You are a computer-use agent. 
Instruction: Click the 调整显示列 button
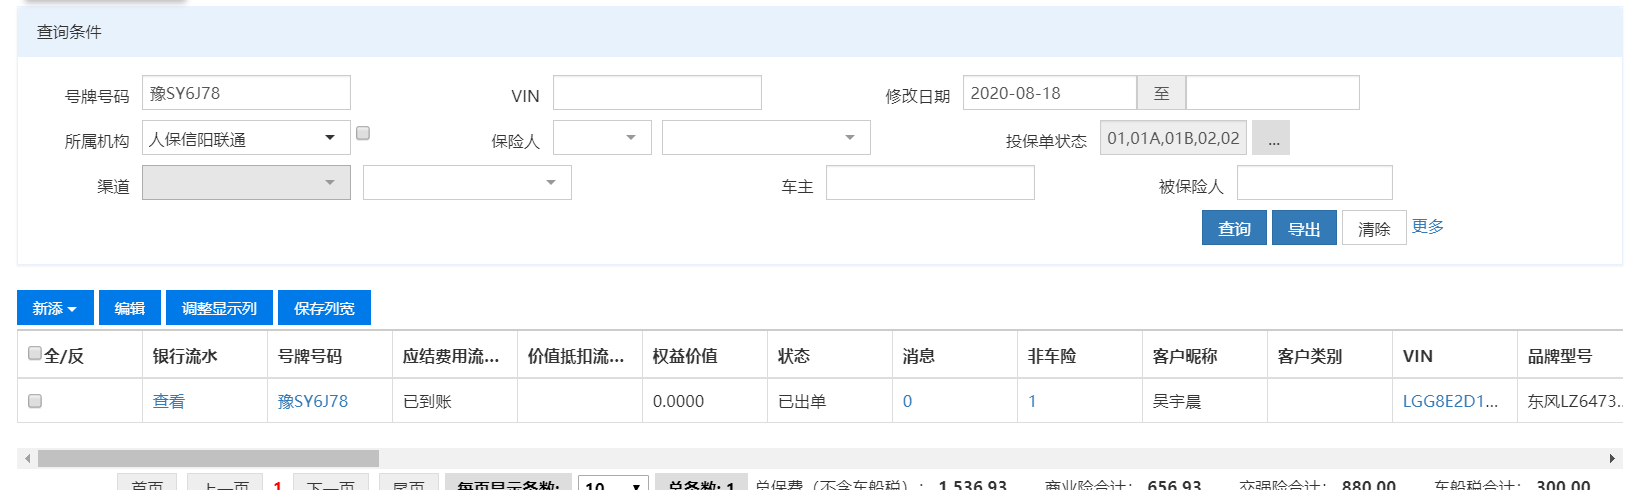point(219,308)
